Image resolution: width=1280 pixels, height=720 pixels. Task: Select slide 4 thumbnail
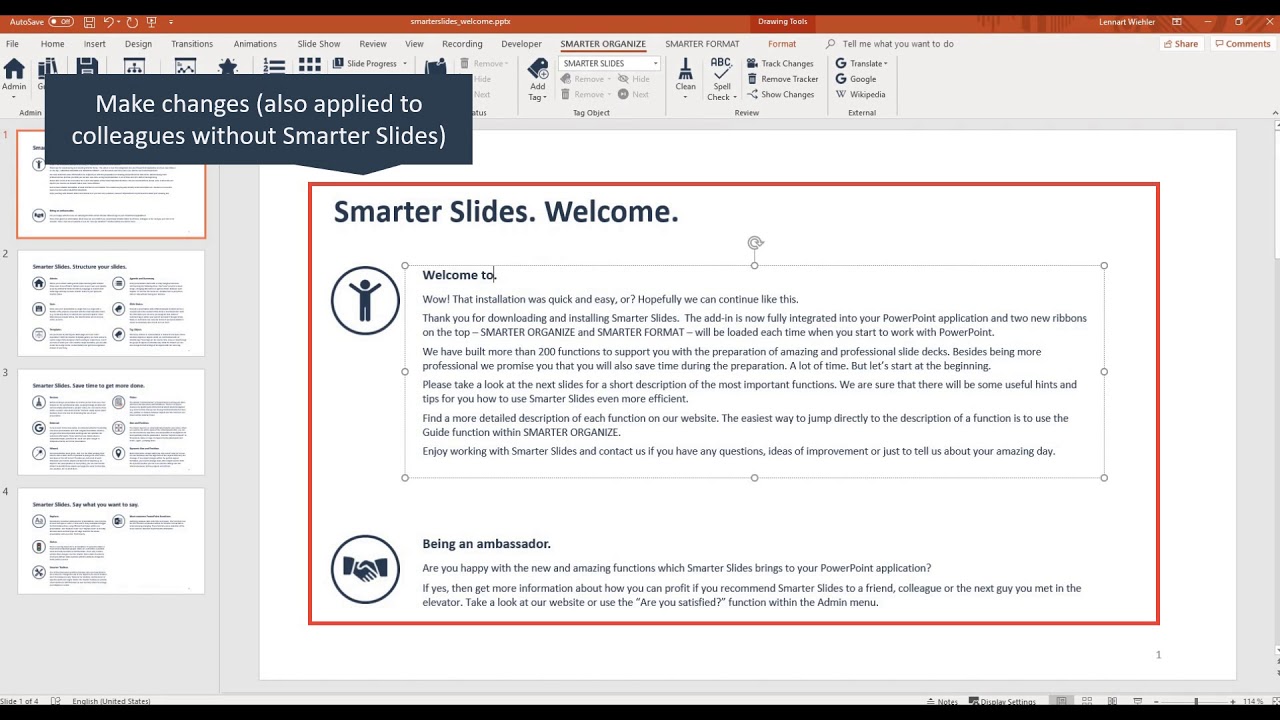(111, 541)
